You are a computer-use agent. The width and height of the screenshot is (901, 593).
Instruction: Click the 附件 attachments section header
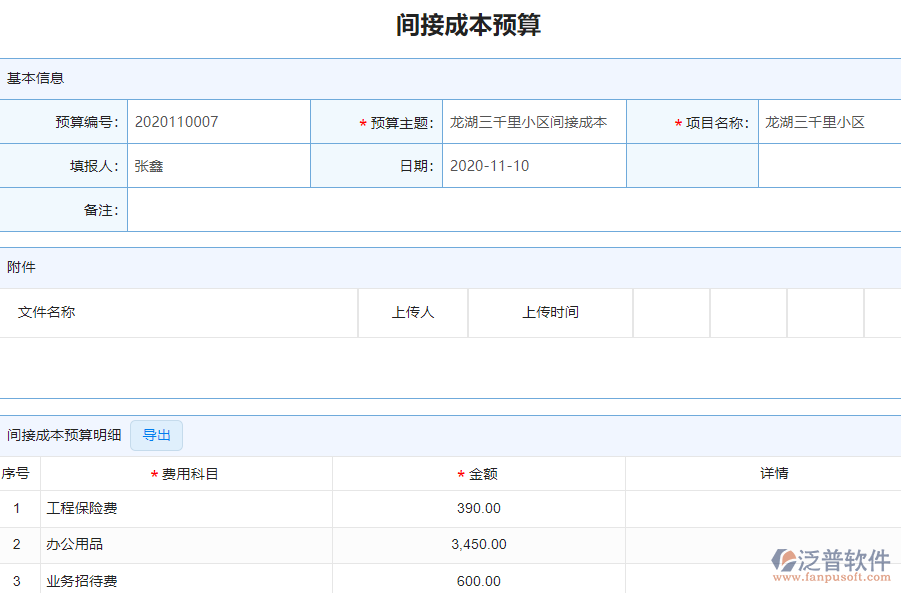(20, 267)
